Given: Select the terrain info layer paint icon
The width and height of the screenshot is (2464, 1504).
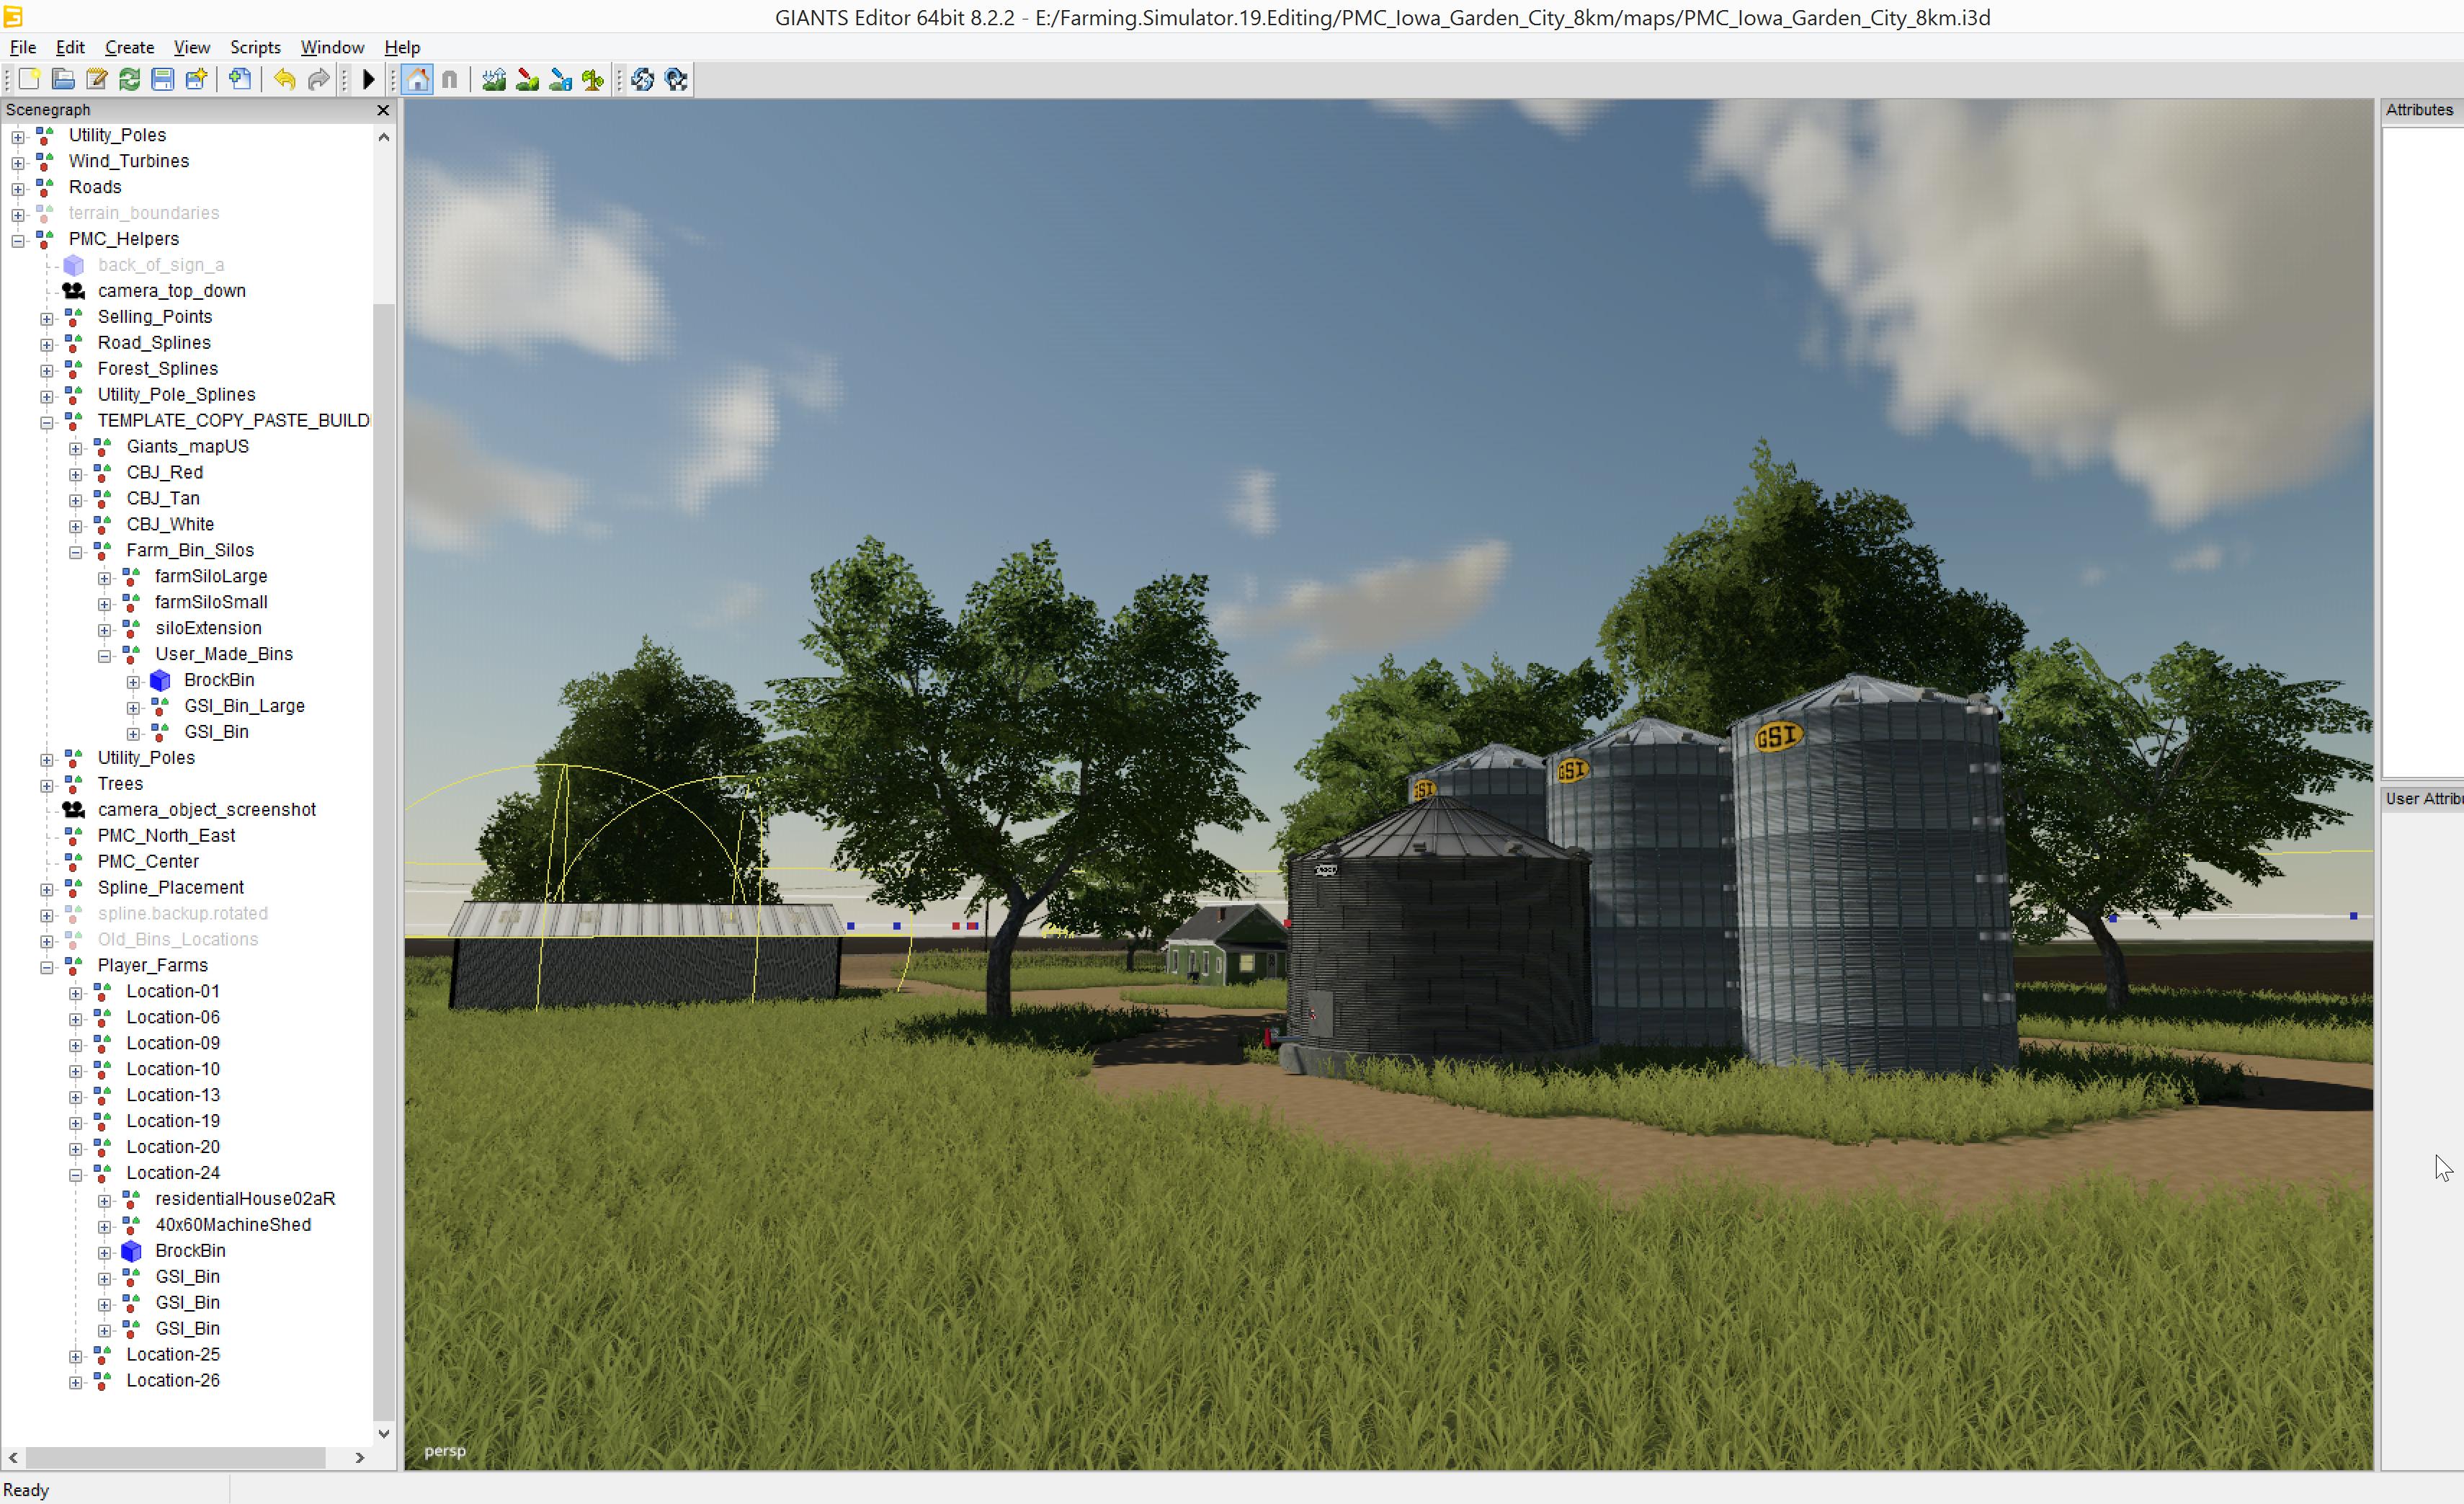Looking at the screenshot, I should (560, 79).
